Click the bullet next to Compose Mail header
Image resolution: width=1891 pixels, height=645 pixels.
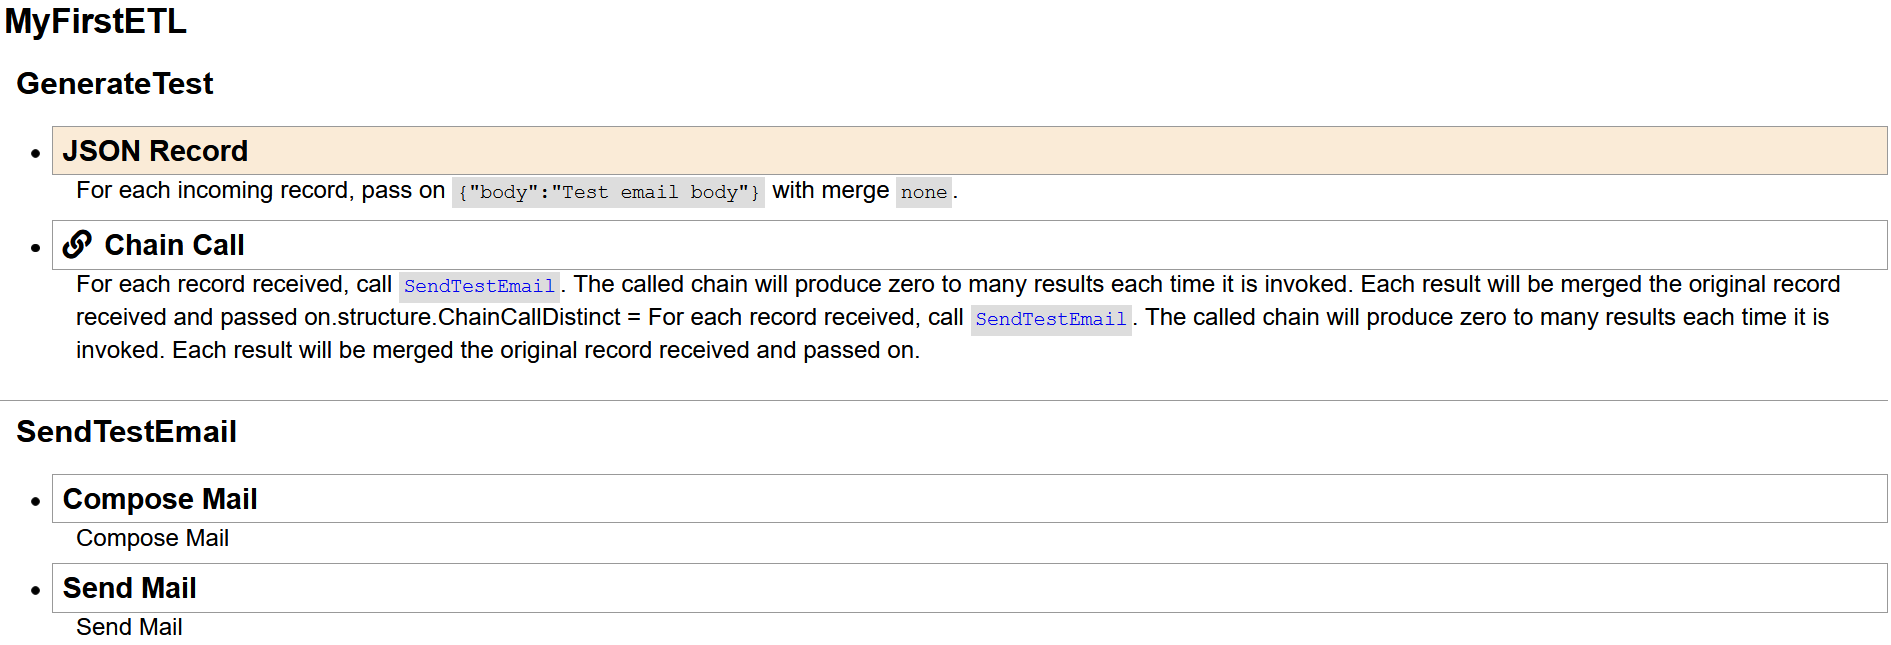point(36,501)
